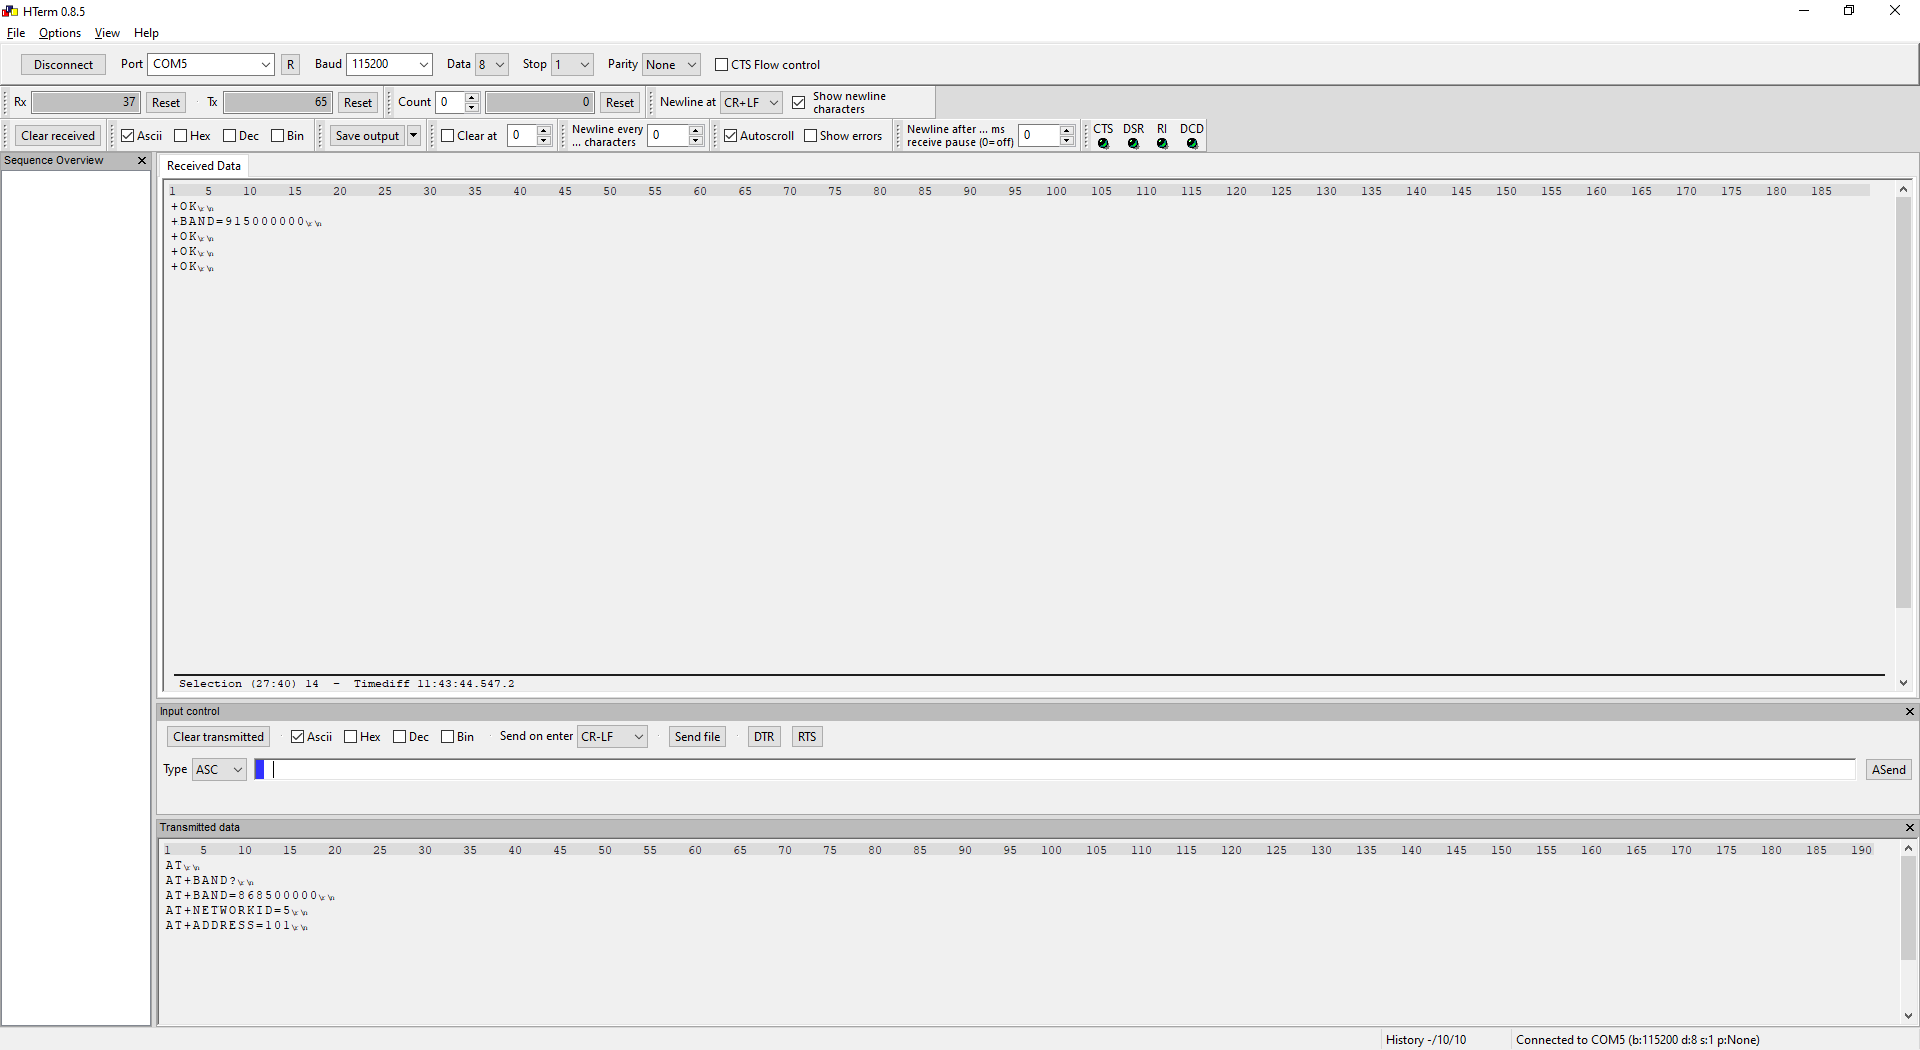Toggle Hex display of received data

pyautogui.click(x=179, y=135)
